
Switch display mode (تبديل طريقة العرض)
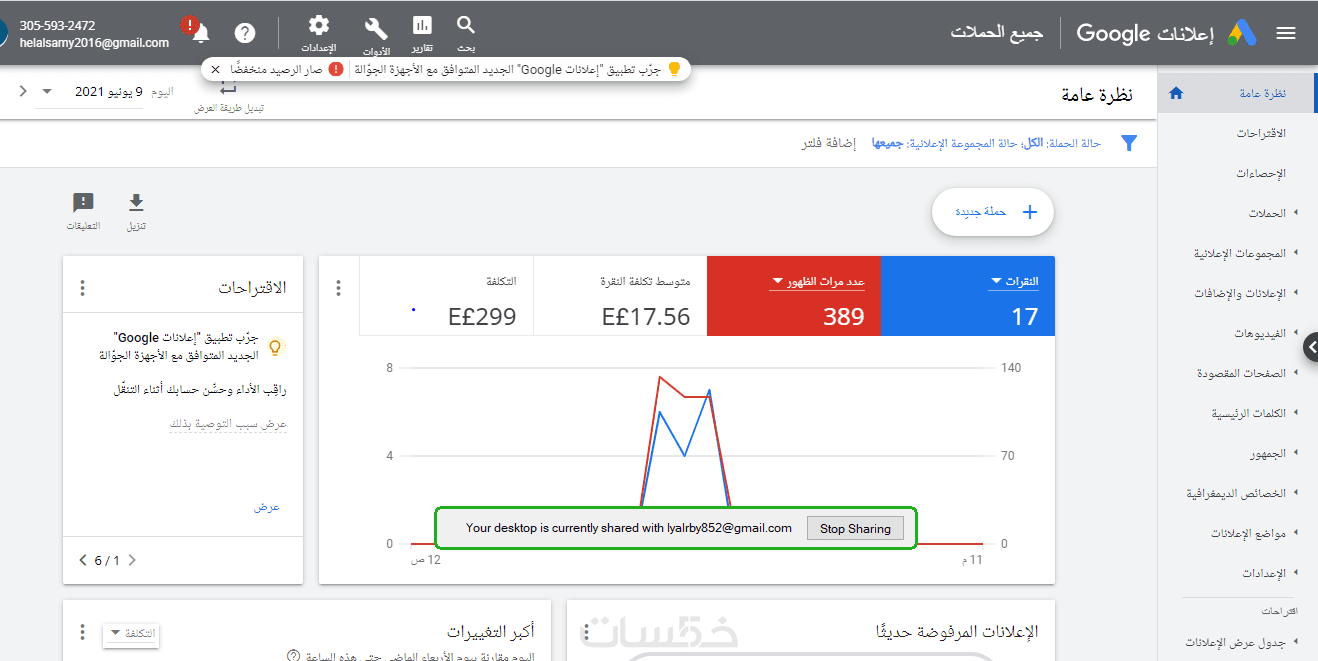[x=229, y=97]
